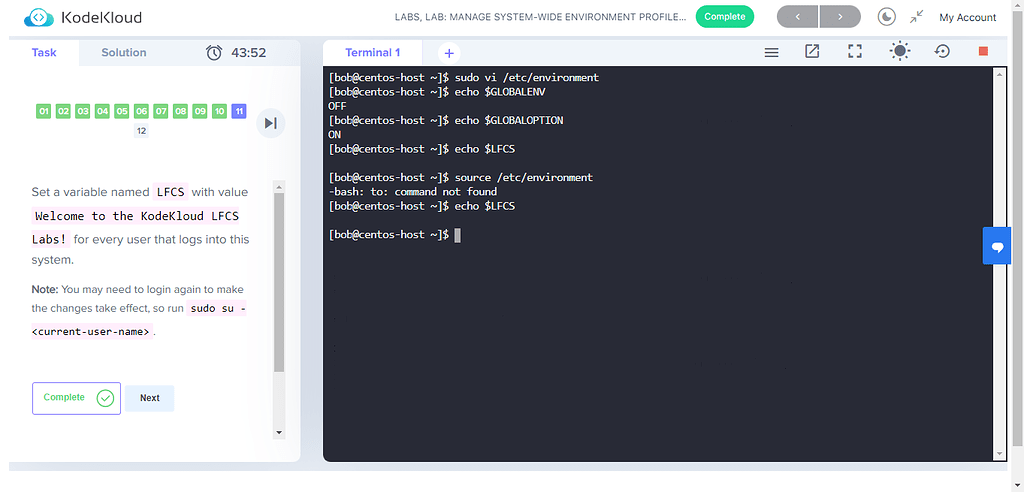Toggle dark mode moon icon
This screenshot has width=1024, height=492.
point(886,17)
